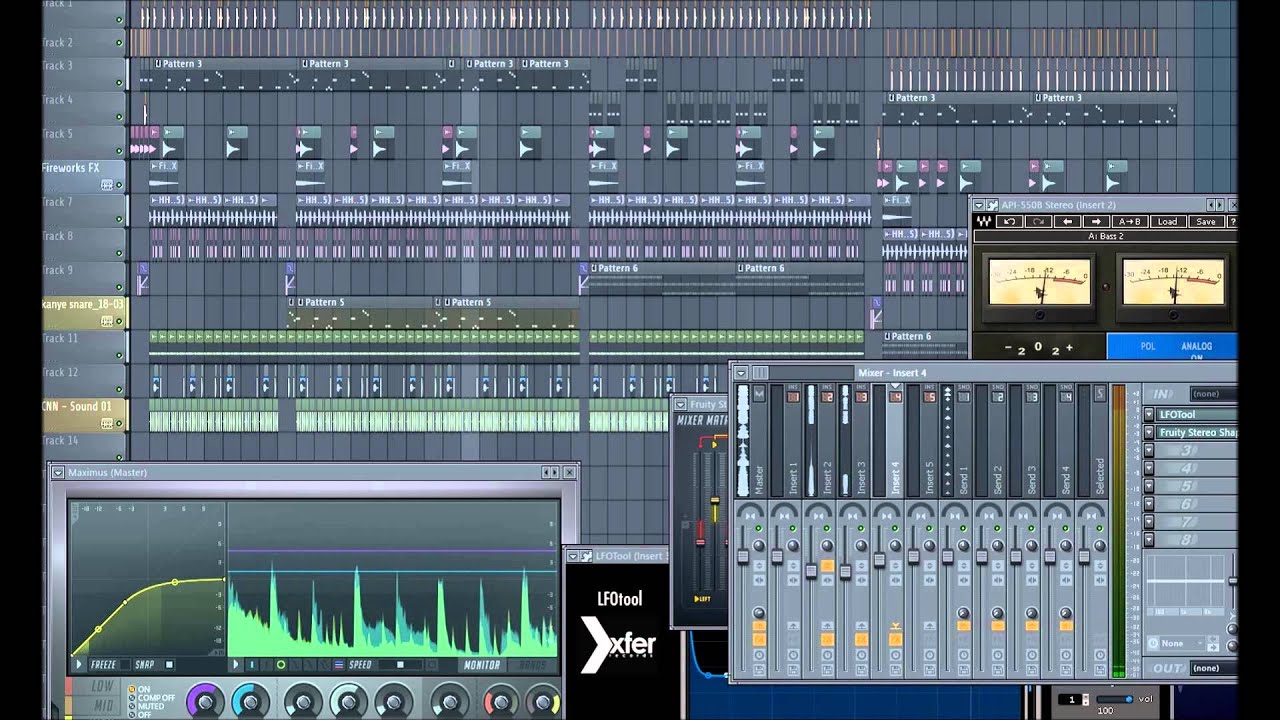This screenshot has width=1280, height=720.
Task: Mute Track 2 using its green dot
Action: click(119, 43)
